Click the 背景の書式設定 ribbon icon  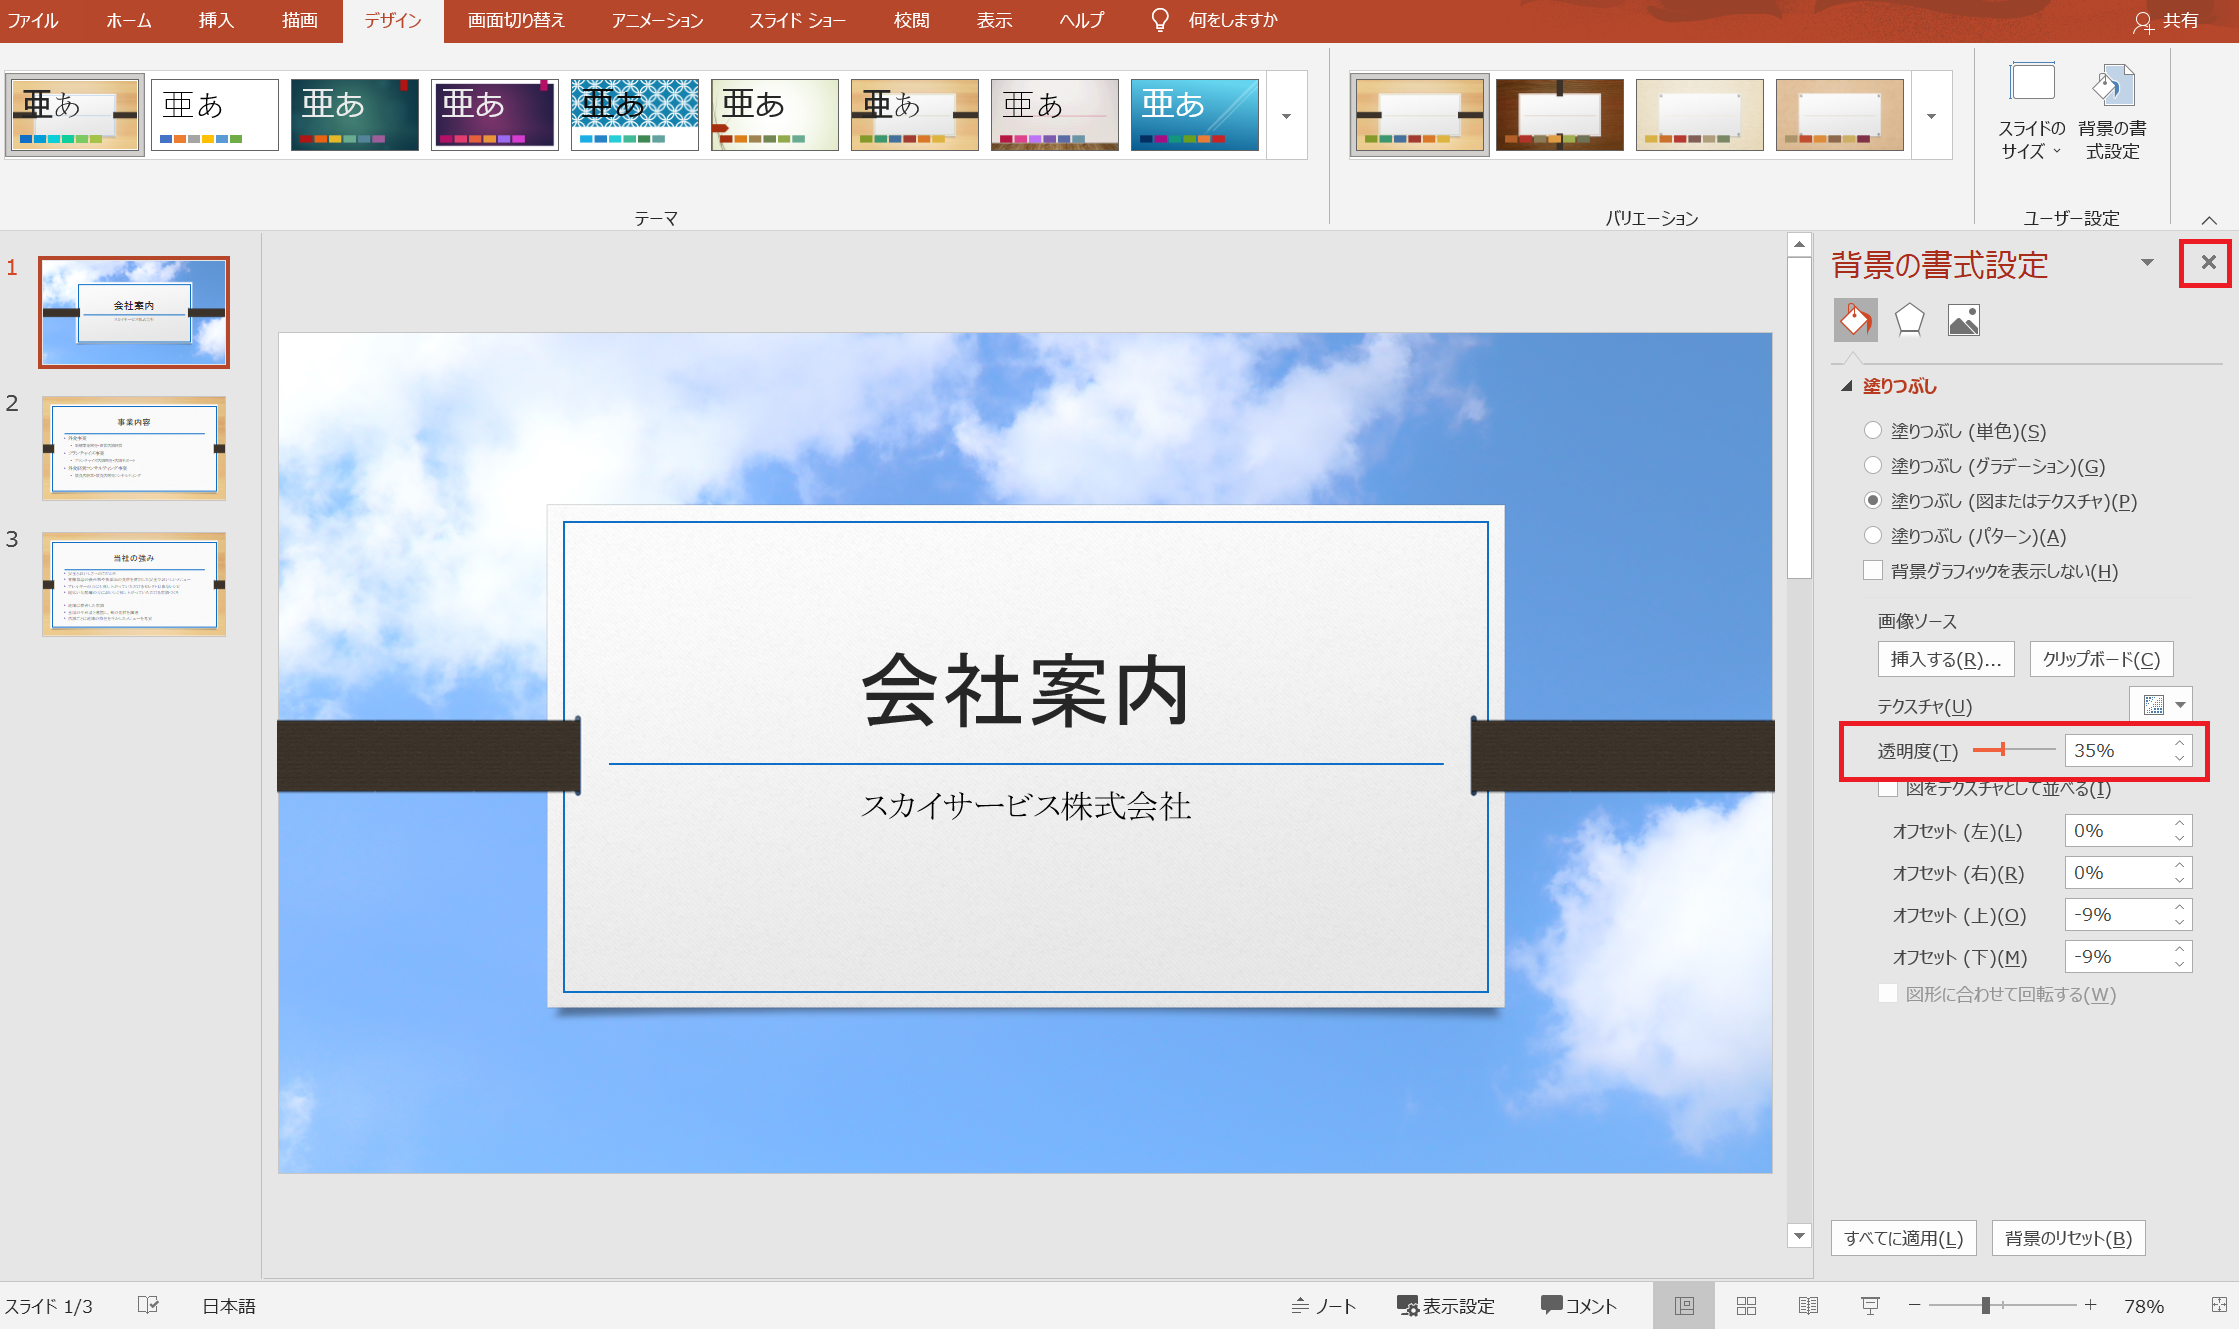coord(2114,108)
